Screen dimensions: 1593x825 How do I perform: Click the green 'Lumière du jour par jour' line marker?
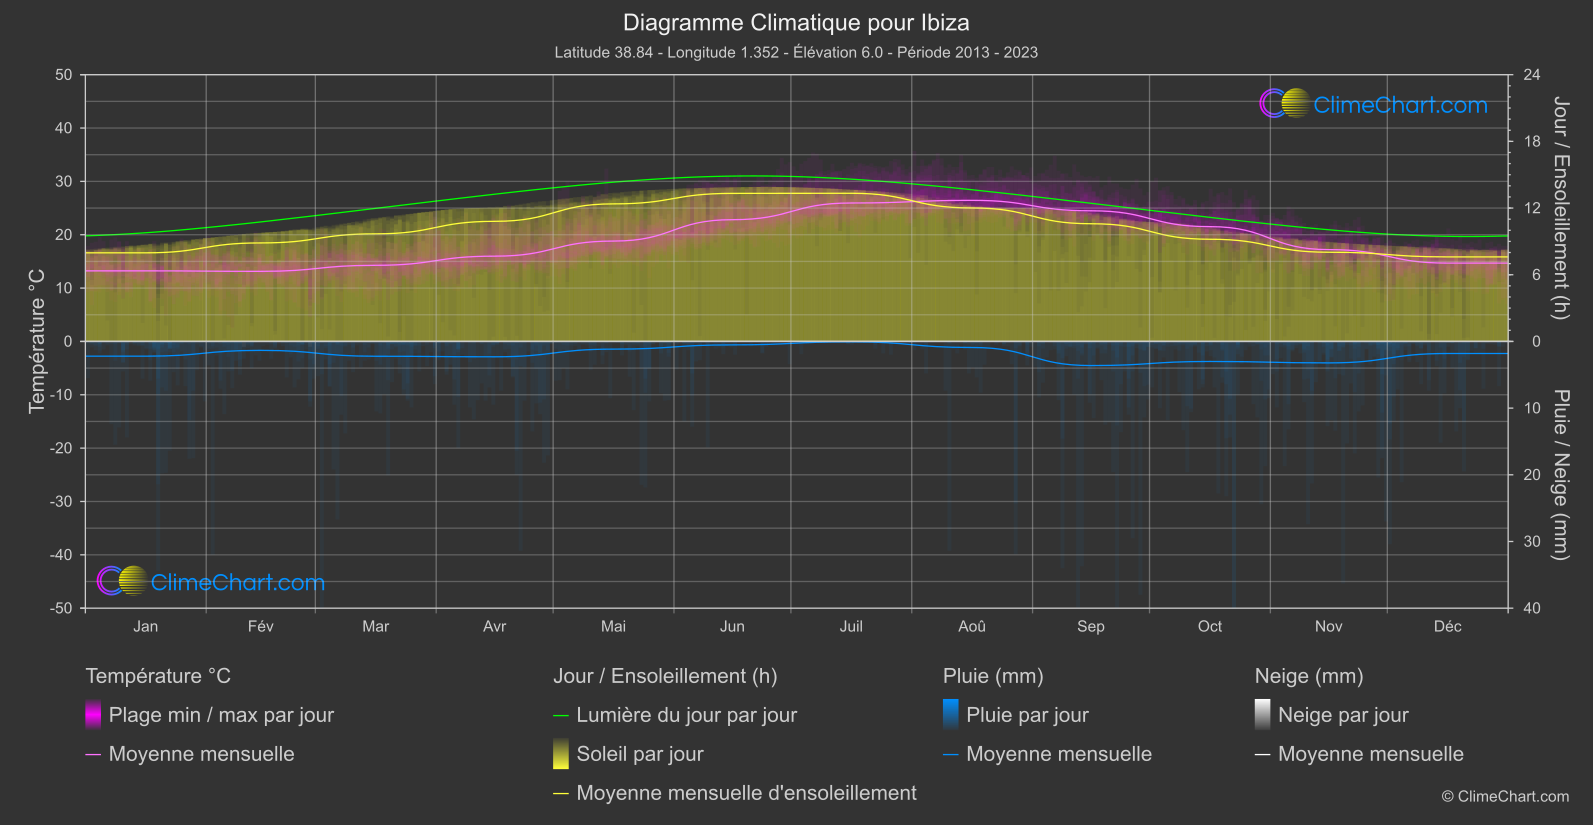(x=561, y=715)
